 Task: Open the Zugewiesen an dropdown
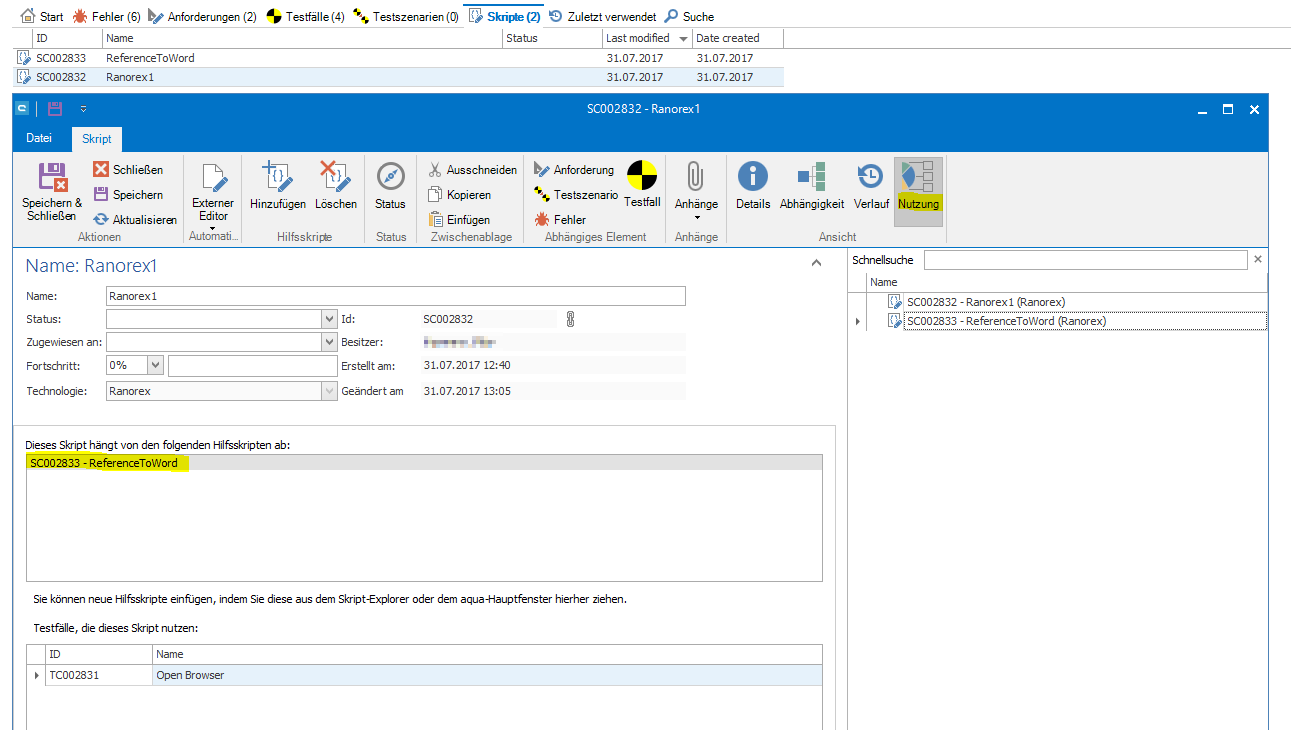(x=330, y=342)
